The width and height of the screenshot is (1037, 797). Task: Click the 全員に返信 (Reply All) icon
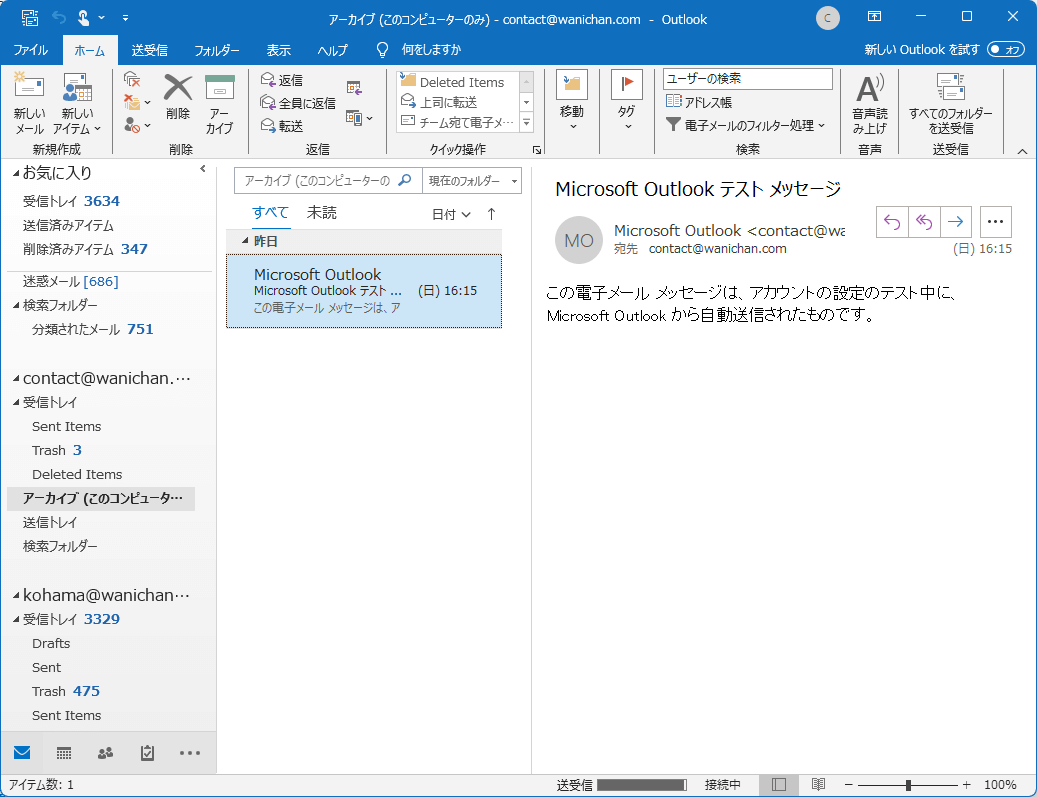(x=297, y=101)
